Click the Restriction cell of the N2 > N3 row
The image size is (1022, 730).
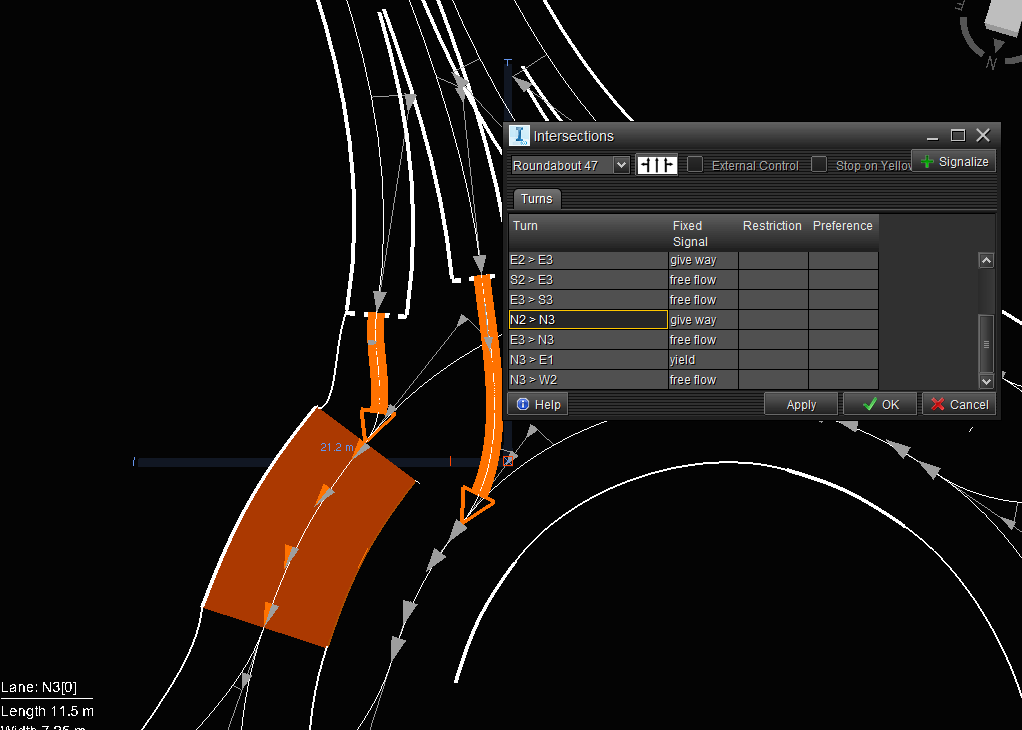[x=771, y=319]
